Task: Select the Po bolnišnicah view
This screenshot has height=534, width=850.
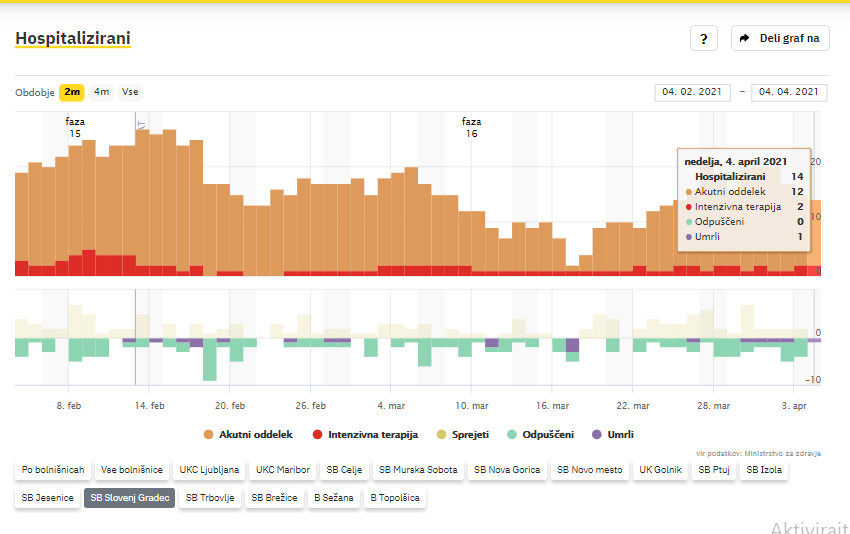Action: pos(53,469)
